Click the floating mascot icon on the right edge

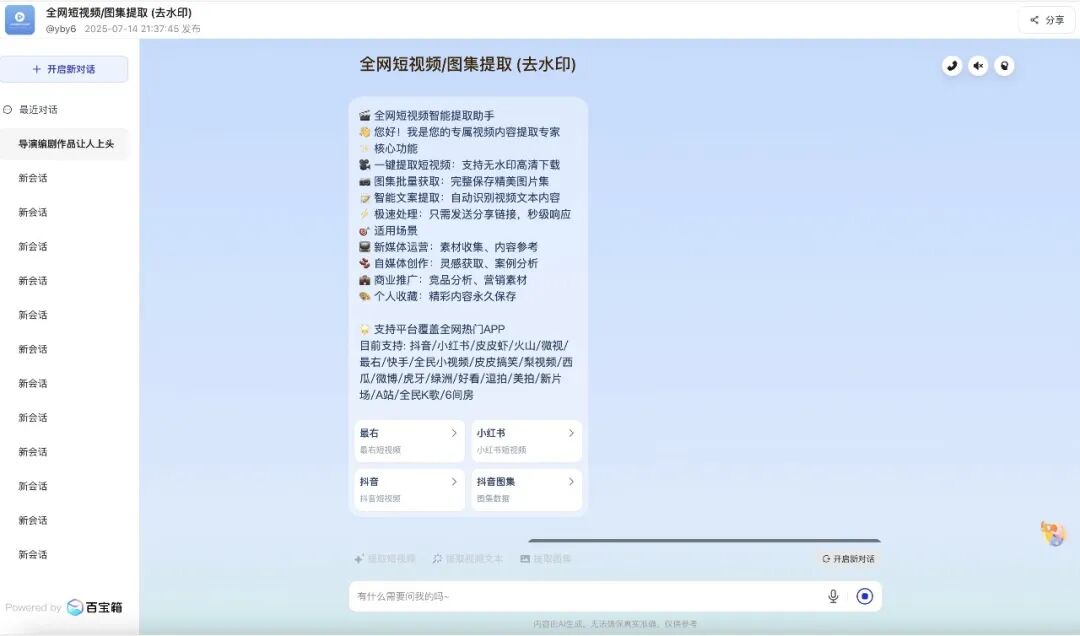pos(1052,533)
